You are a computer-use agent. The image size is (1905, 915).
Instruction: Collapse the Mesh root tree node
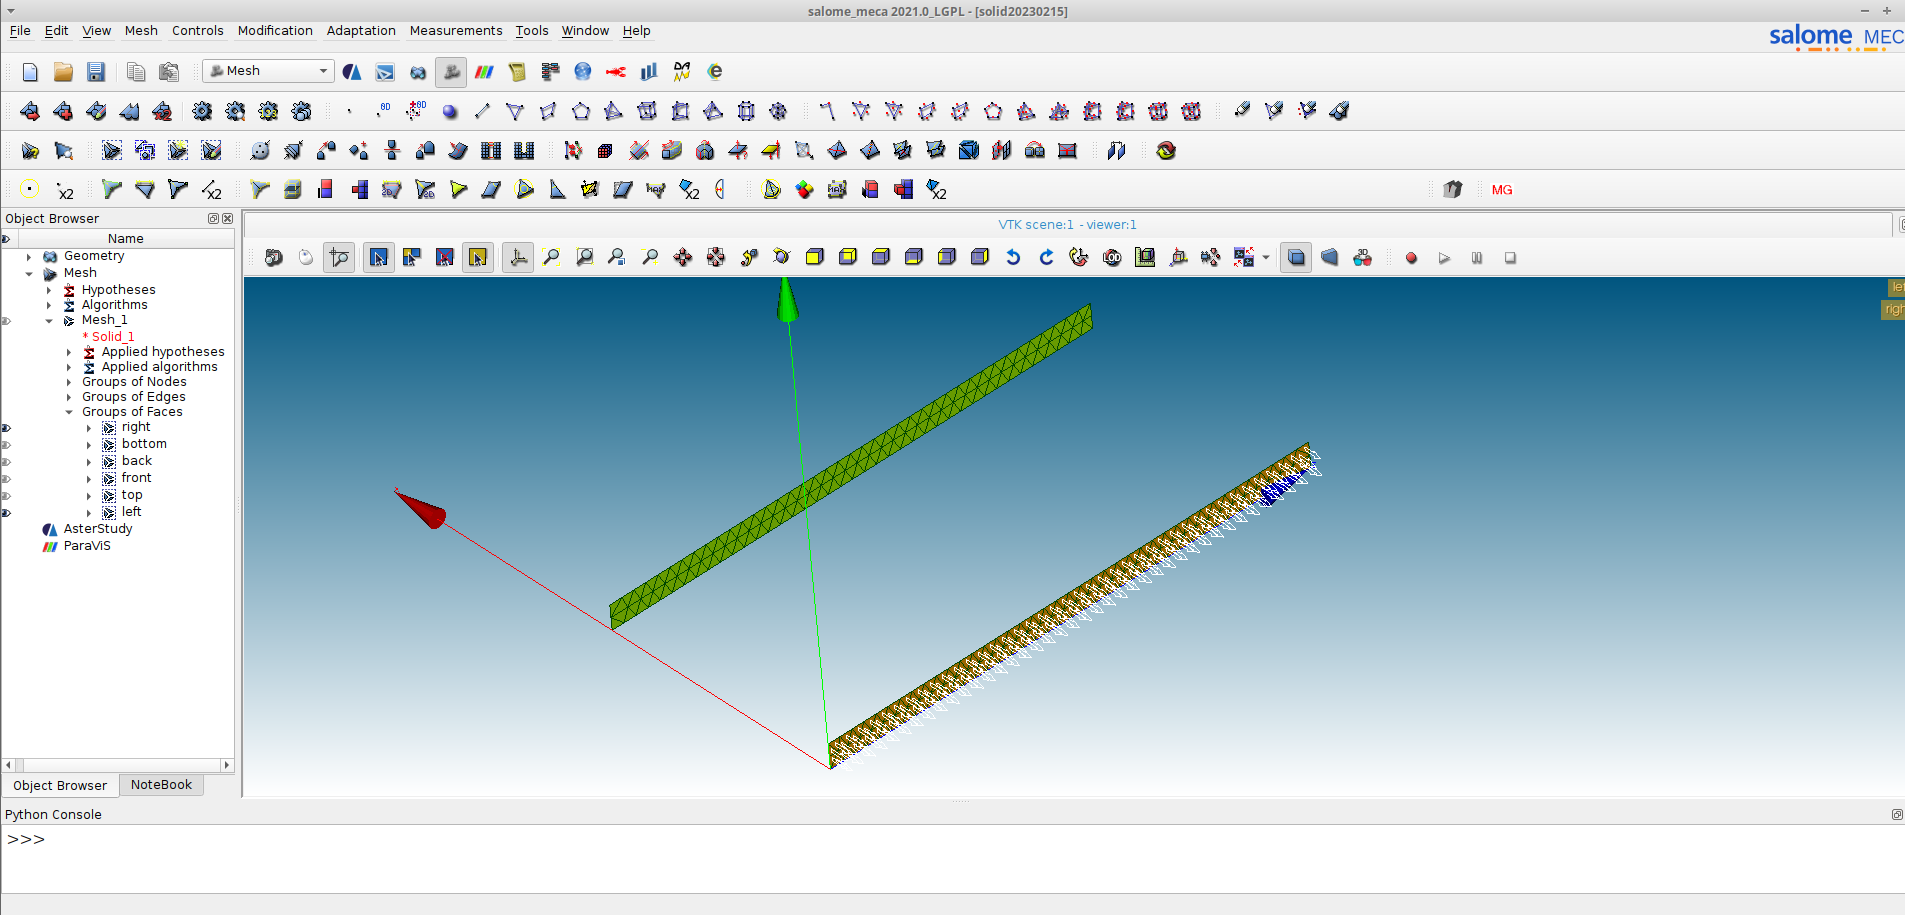(x=29, y=274)
